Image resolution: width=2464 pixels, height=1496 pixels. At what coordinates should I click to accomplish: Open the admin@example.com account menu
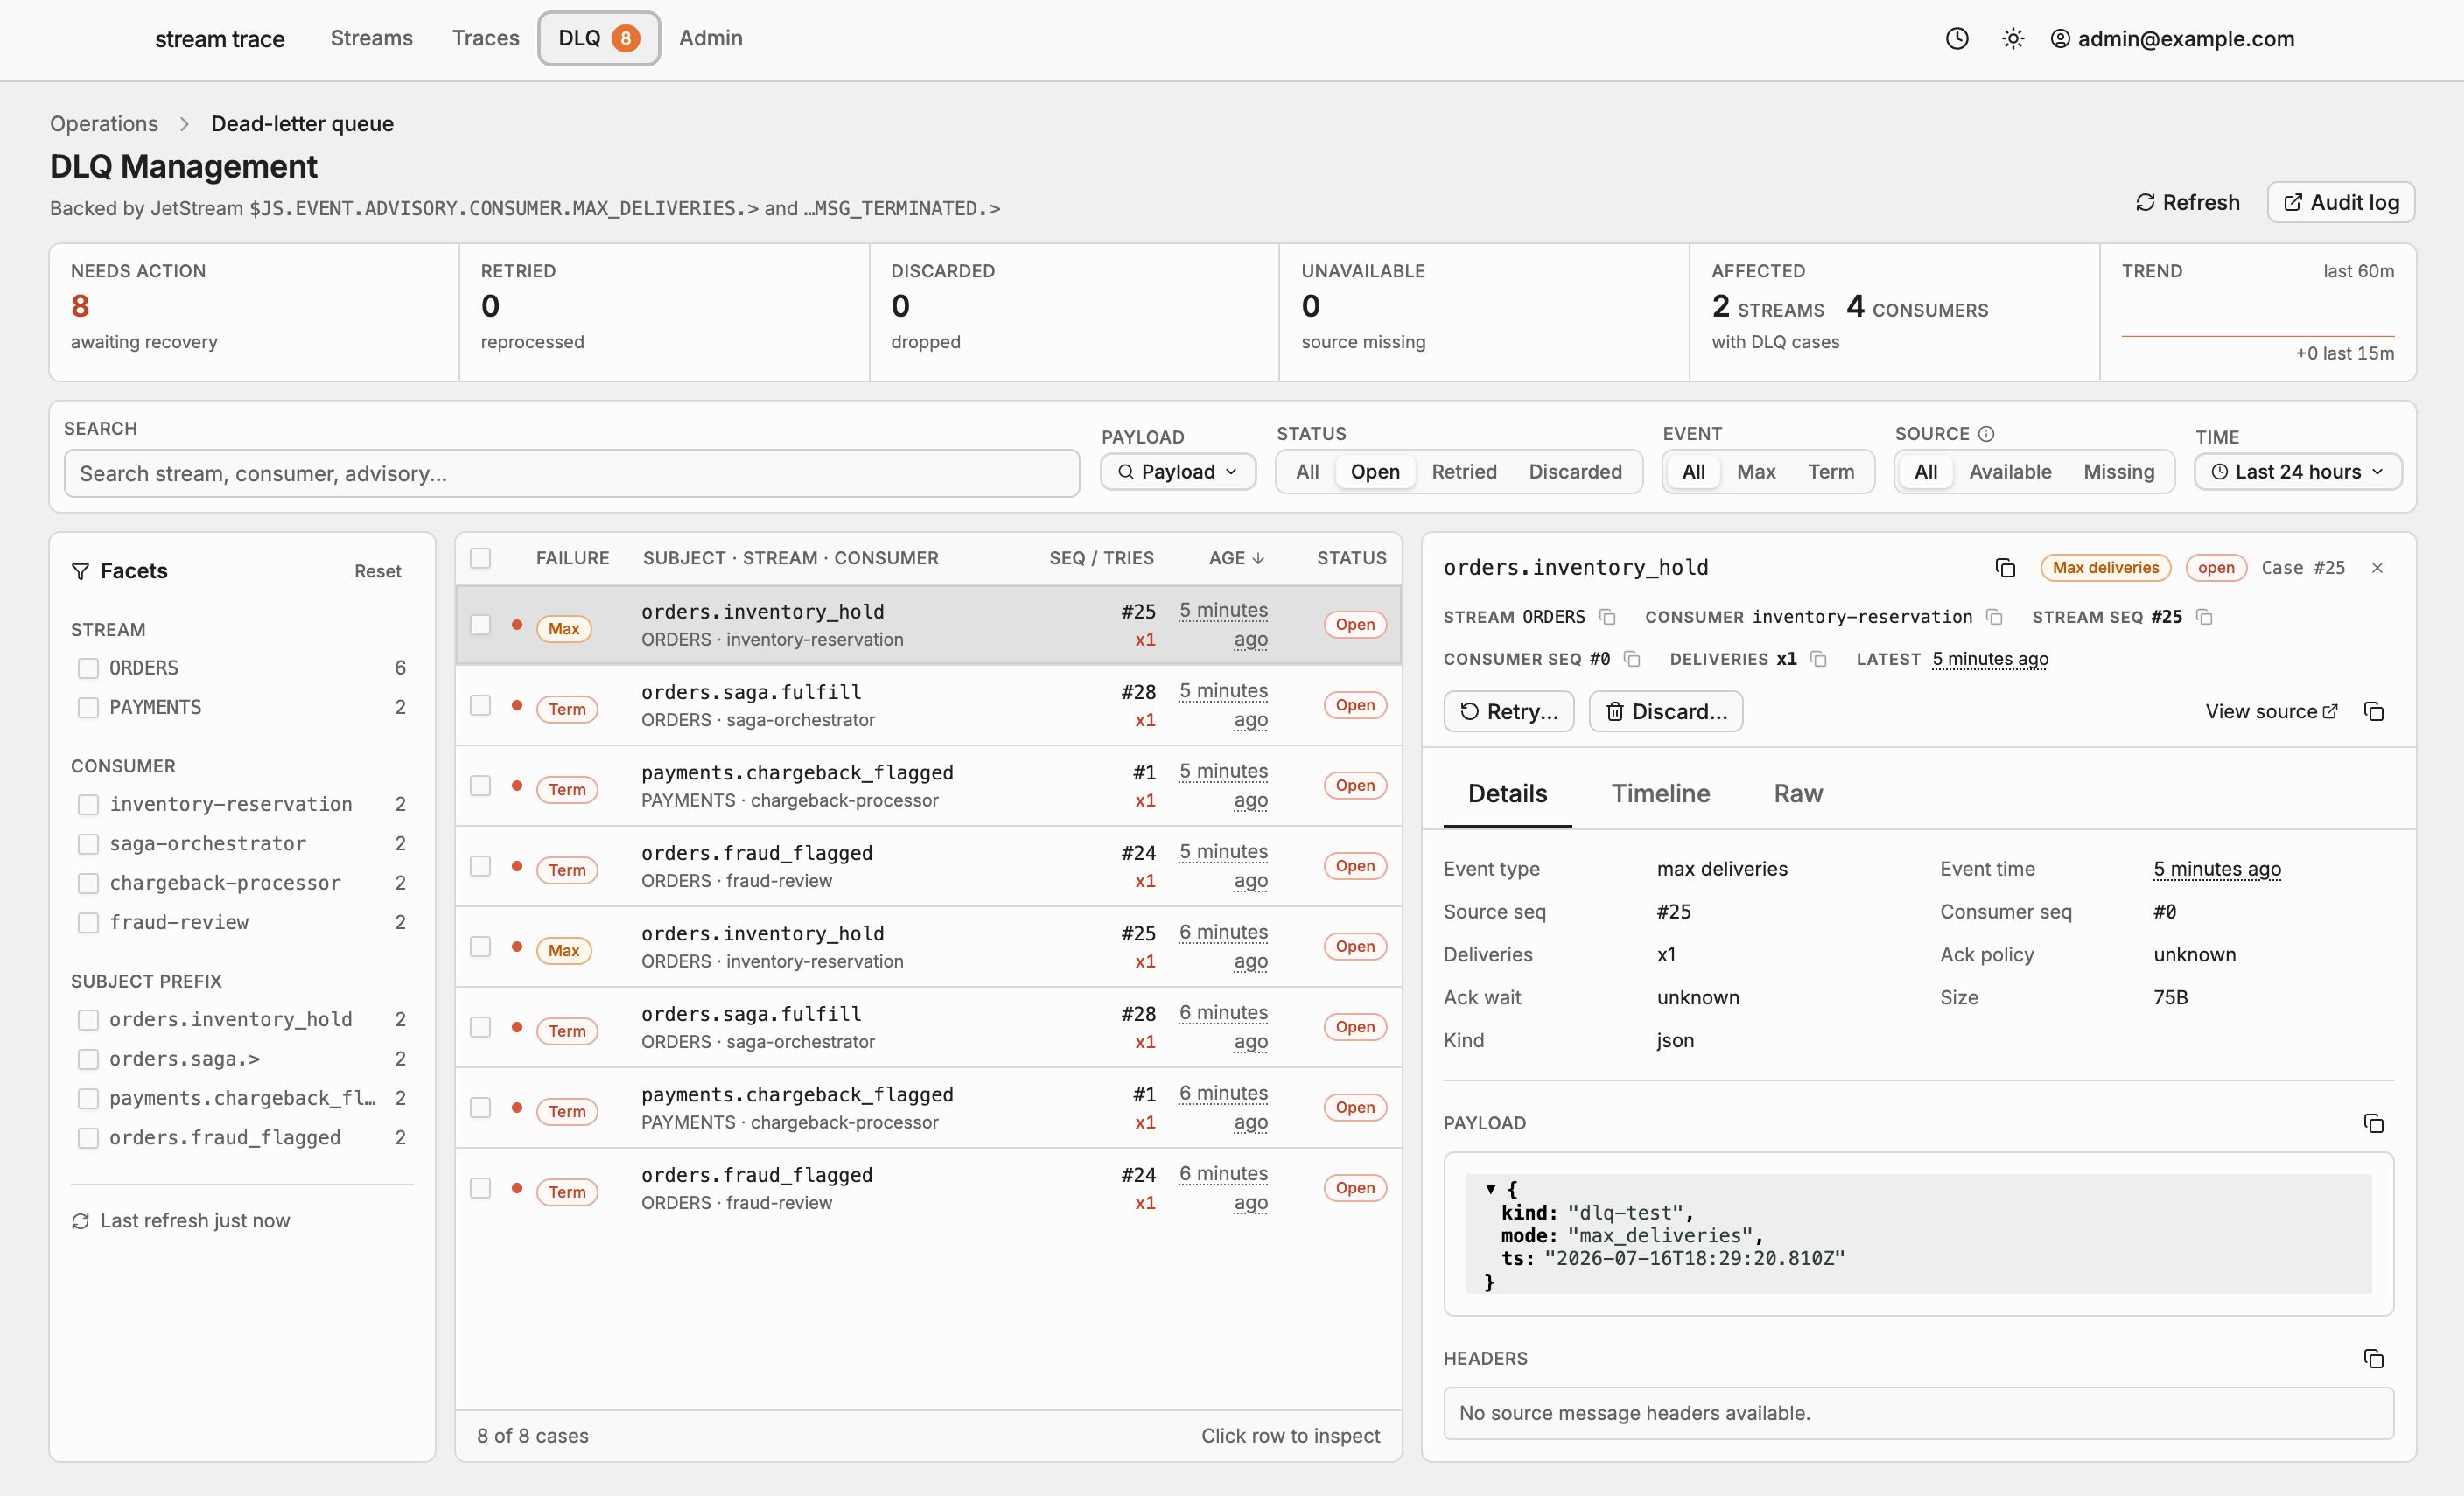(x=2172, y=39)
